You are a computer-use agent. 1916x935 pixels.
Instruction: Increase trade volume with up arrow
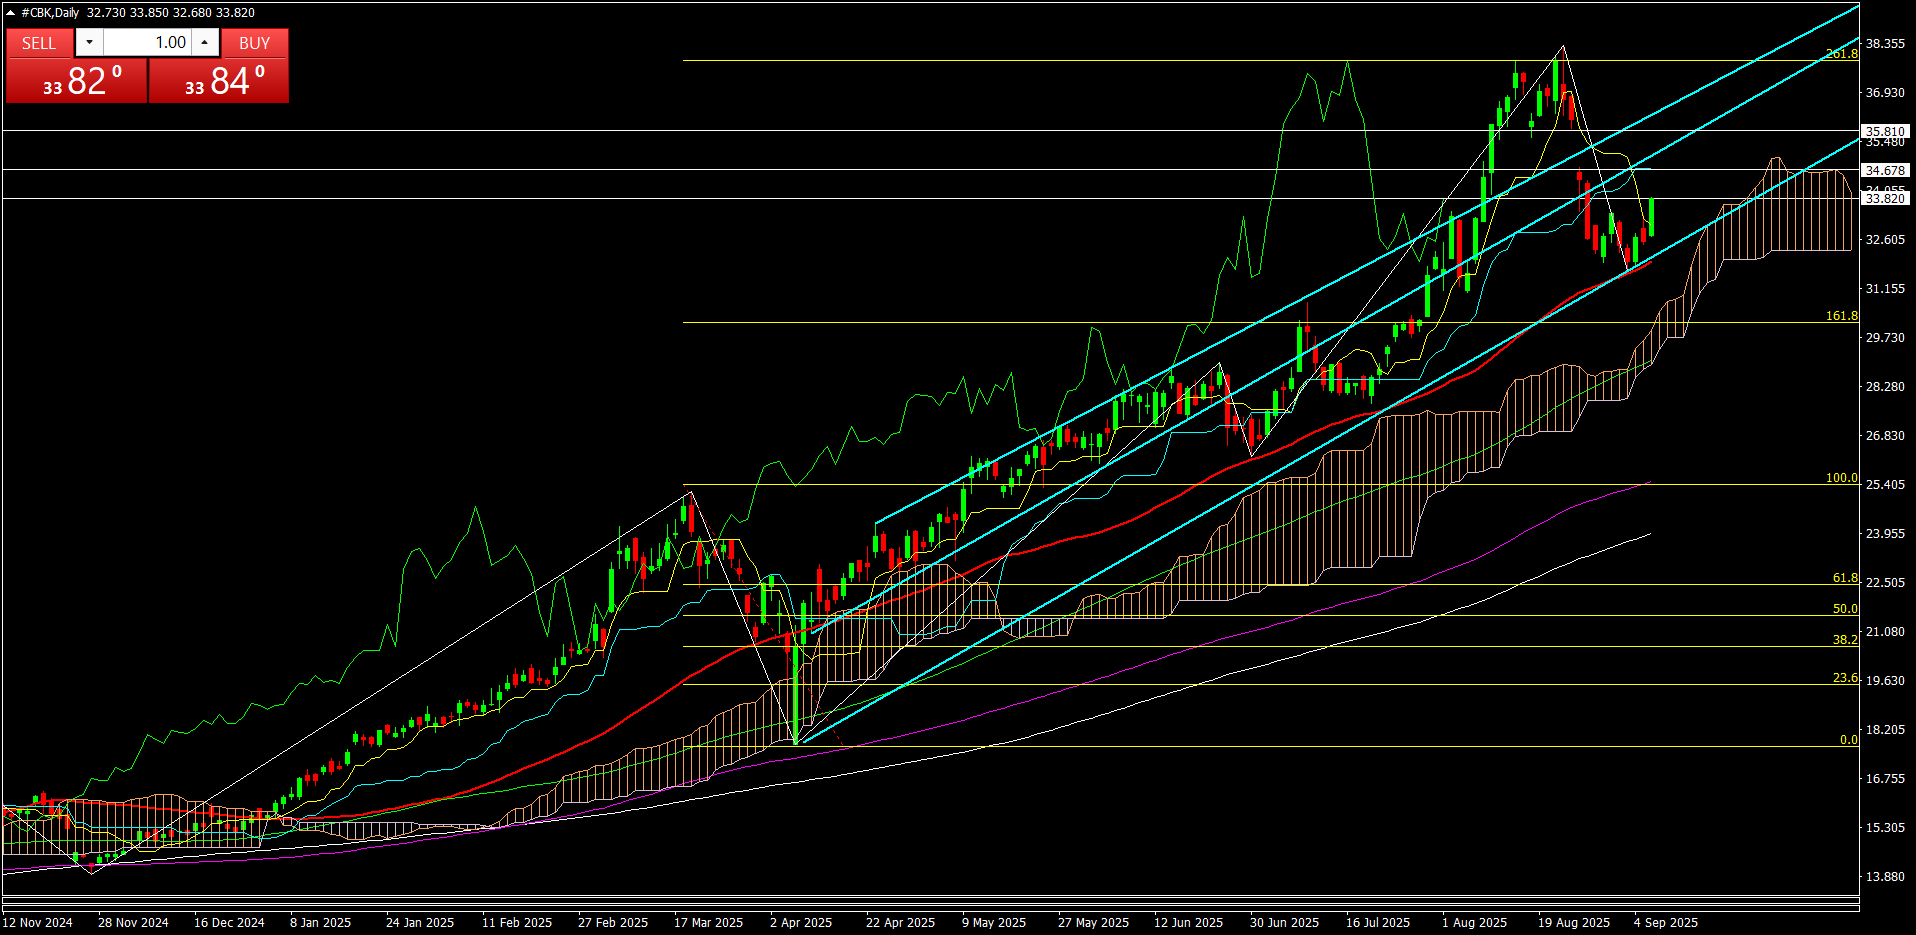pos(205,43)
